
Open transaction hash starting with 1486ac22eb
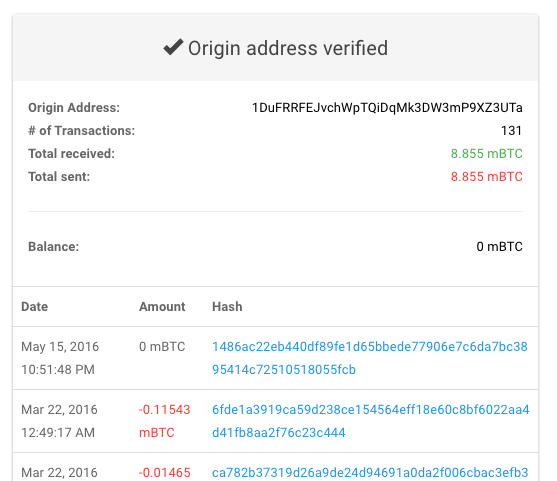coord(370,358)
